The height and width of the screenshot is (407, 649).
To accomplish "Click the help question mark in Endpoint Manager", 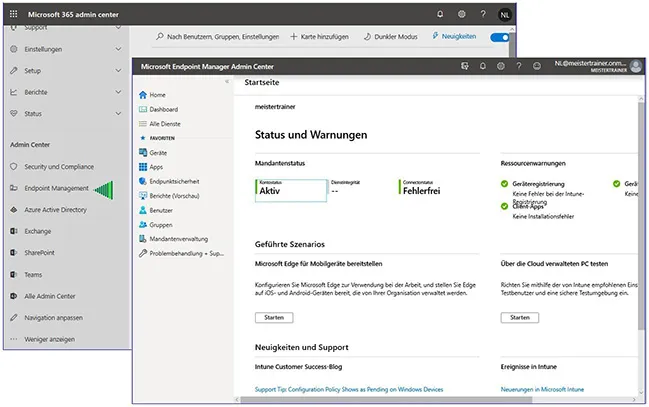I will pos(516,66).
